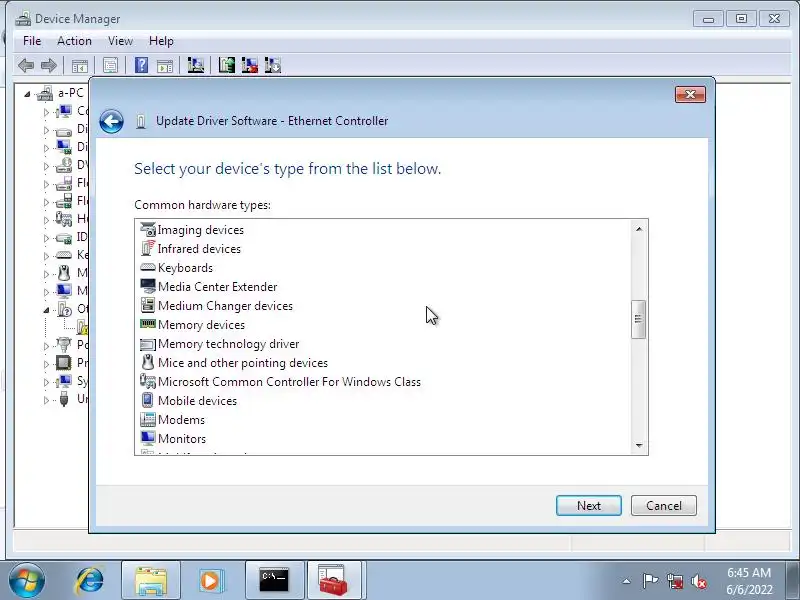Open Windows Explorer from taskbar
Viewport: 800px width, 600px height.
tap(151, 581)
